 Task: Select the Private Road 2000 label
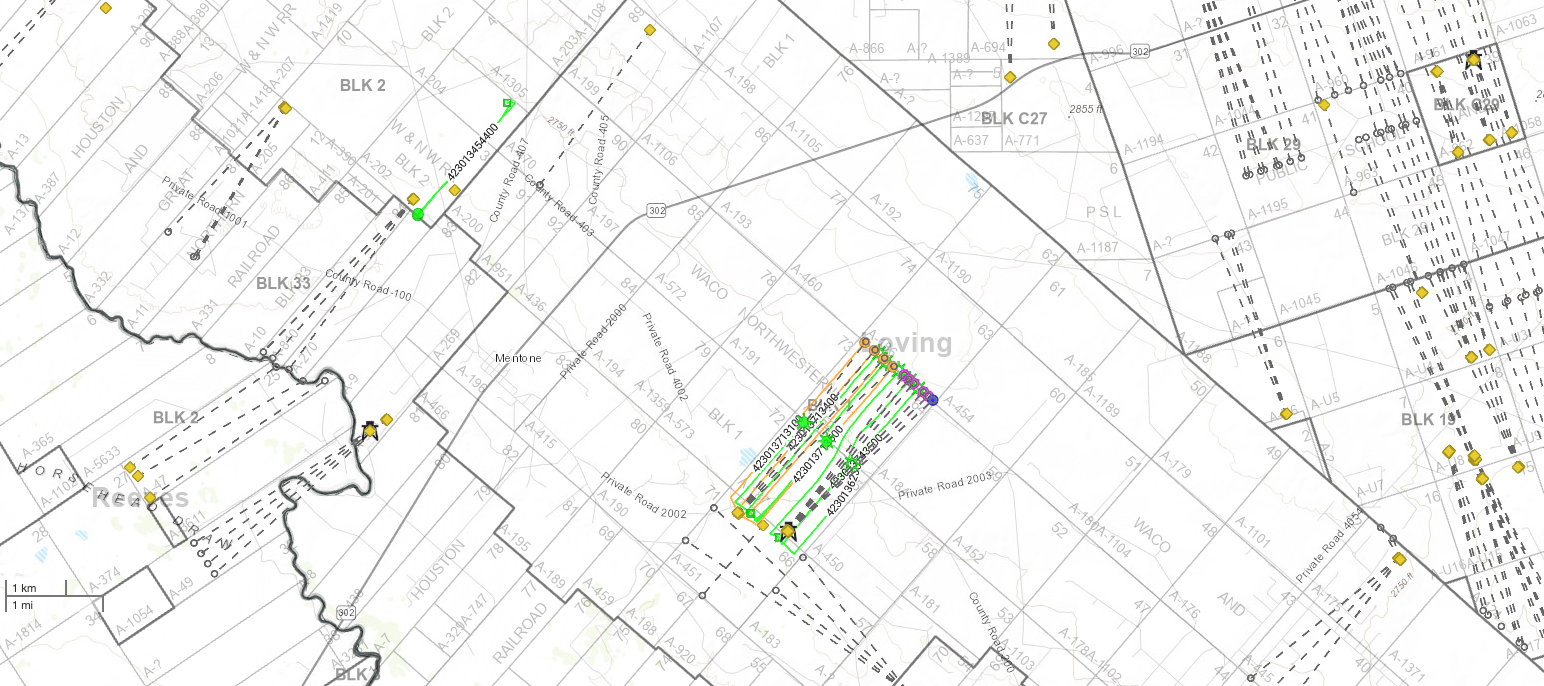(592, 343)
